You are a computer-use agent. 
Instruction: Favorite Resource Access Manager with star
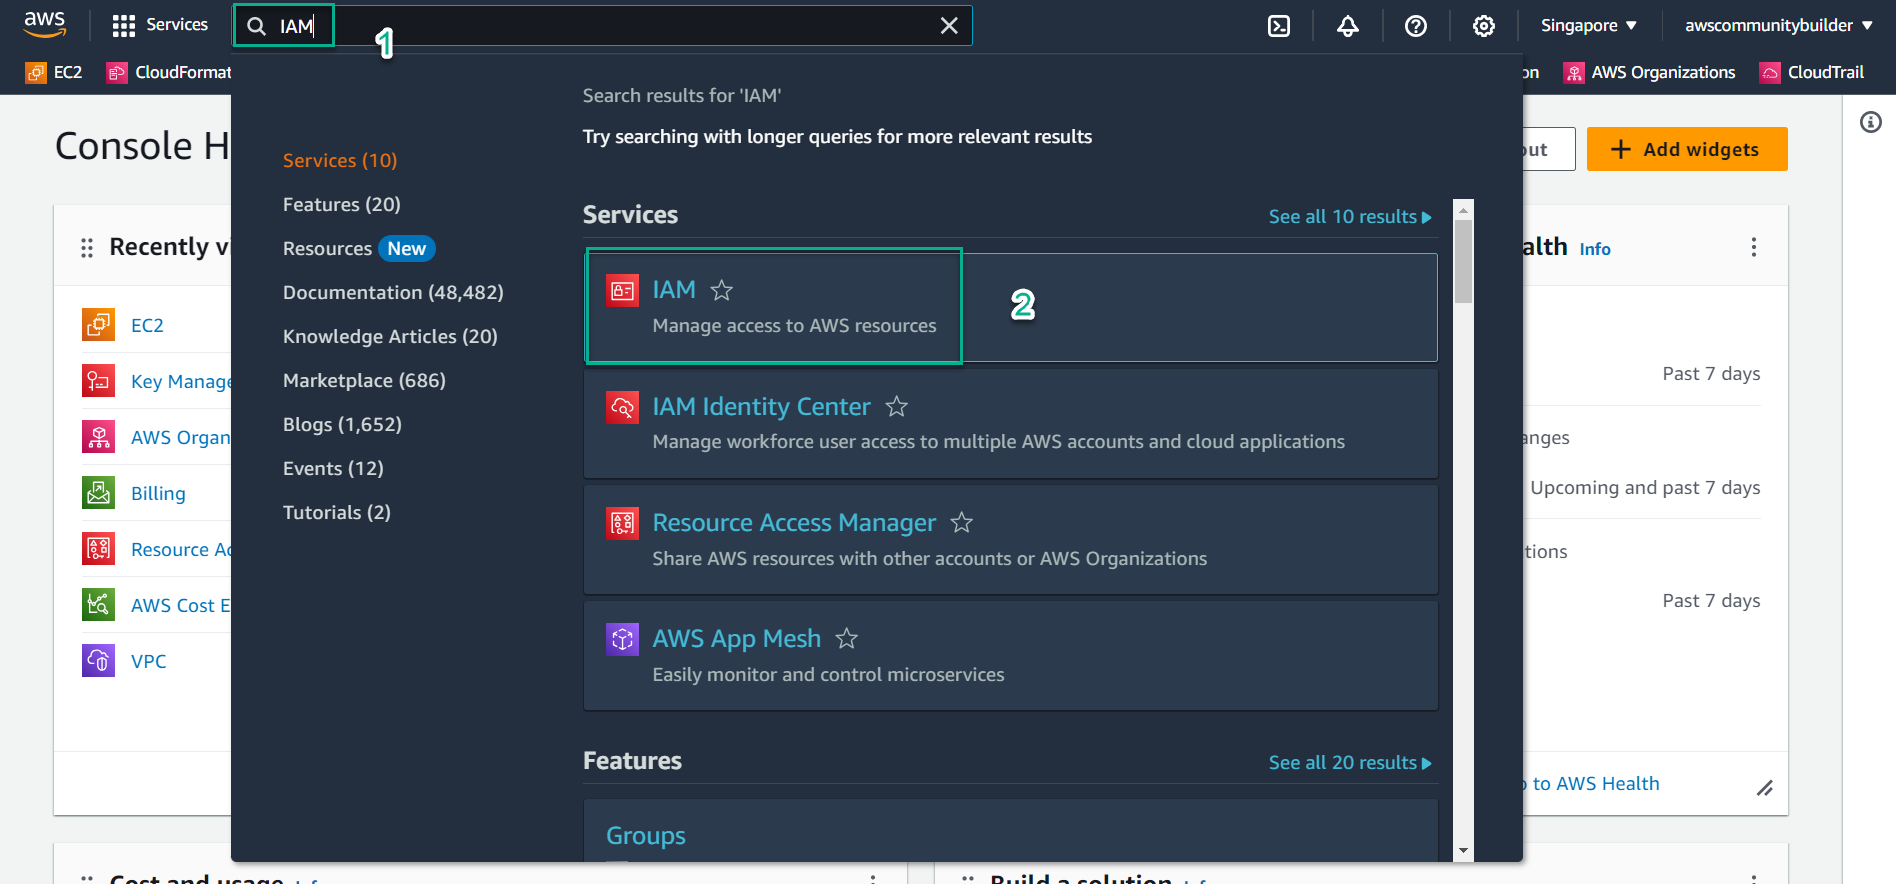tap(962, 523)
